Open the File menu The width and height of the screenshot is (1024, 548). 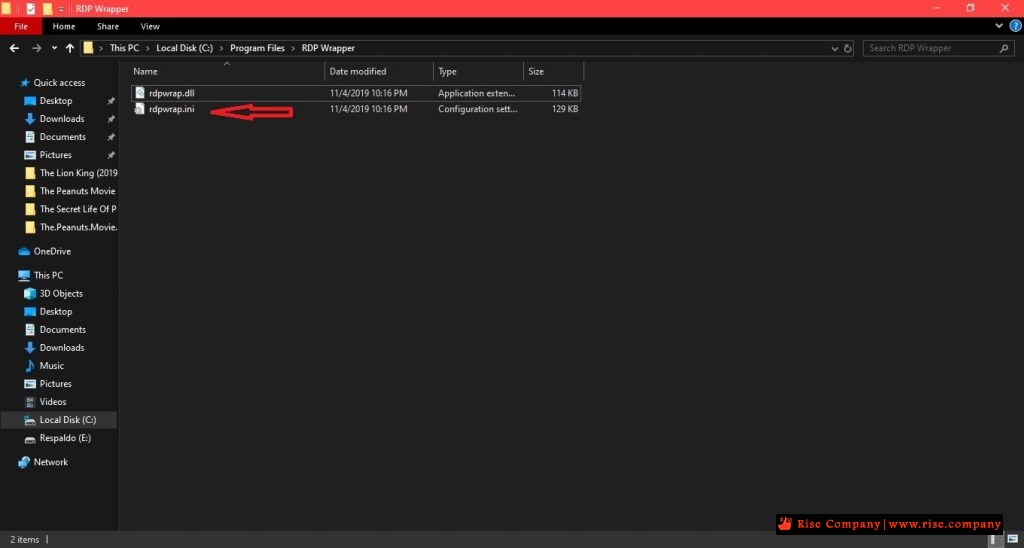click(x=21, y=27)
